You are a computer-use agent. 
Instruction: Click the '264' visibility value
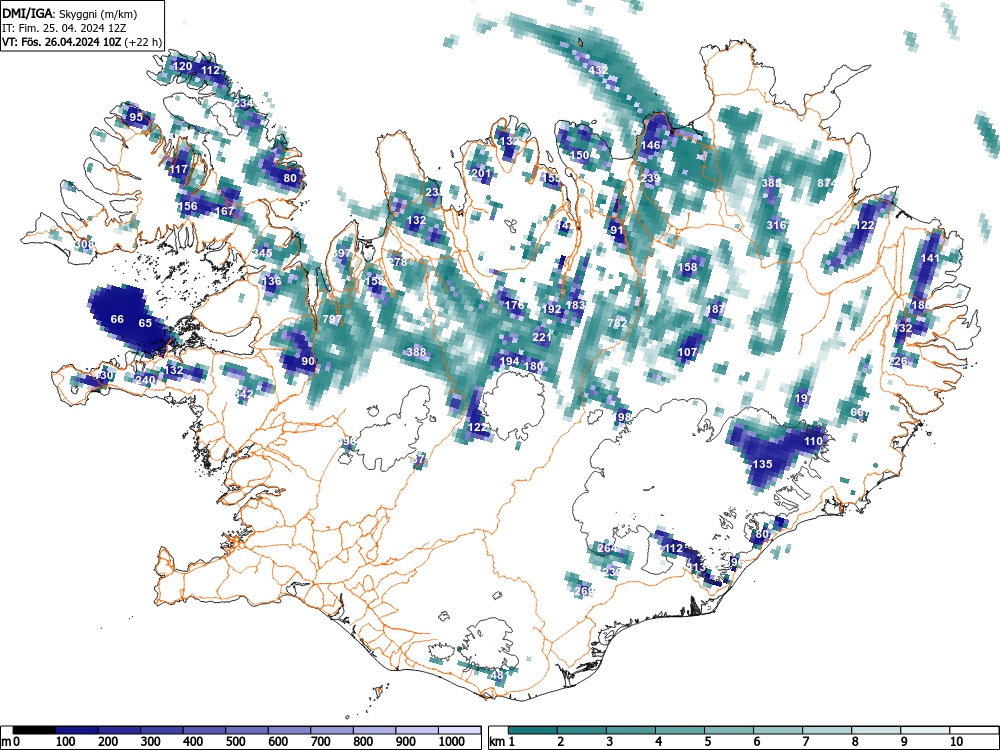click(x=607, y=548)
